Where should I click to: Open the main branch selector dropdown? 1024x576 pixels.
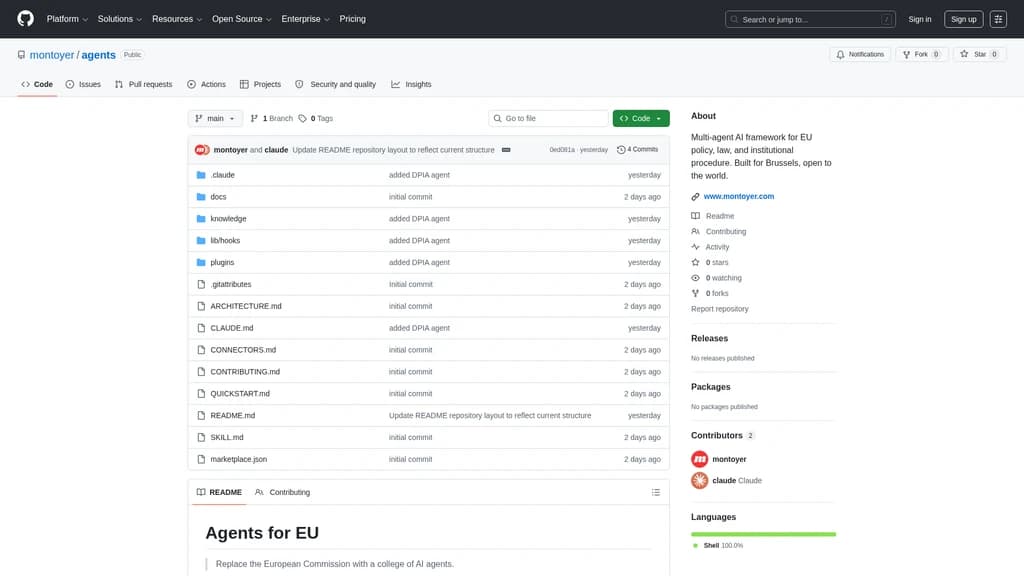pos(215,118)
